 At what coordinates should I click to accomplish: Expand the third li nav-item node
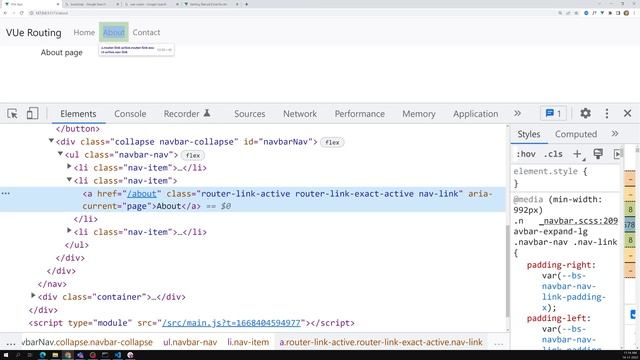tap(69, 231)
